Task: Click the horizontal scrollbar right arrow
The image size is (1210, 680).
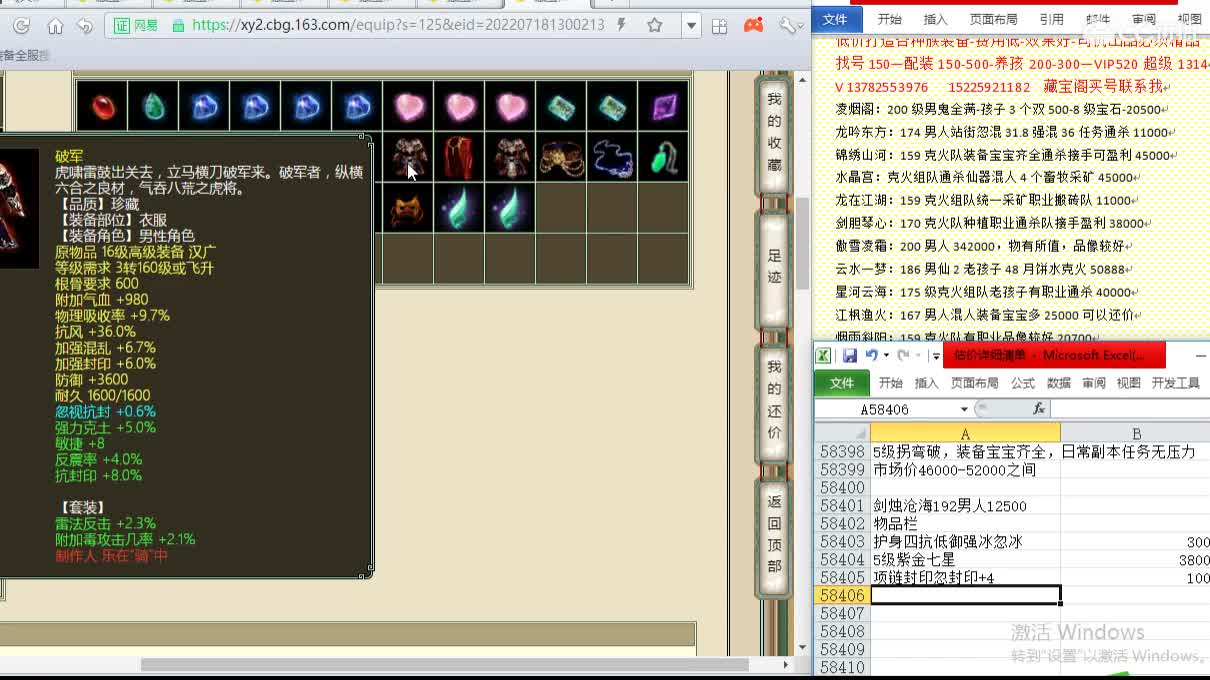Action: pos(787,665)
